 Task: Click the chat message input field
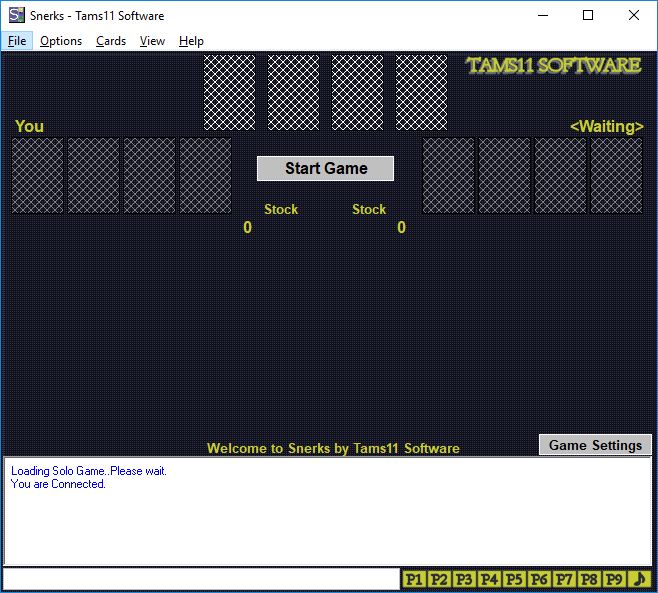point(201,579)
